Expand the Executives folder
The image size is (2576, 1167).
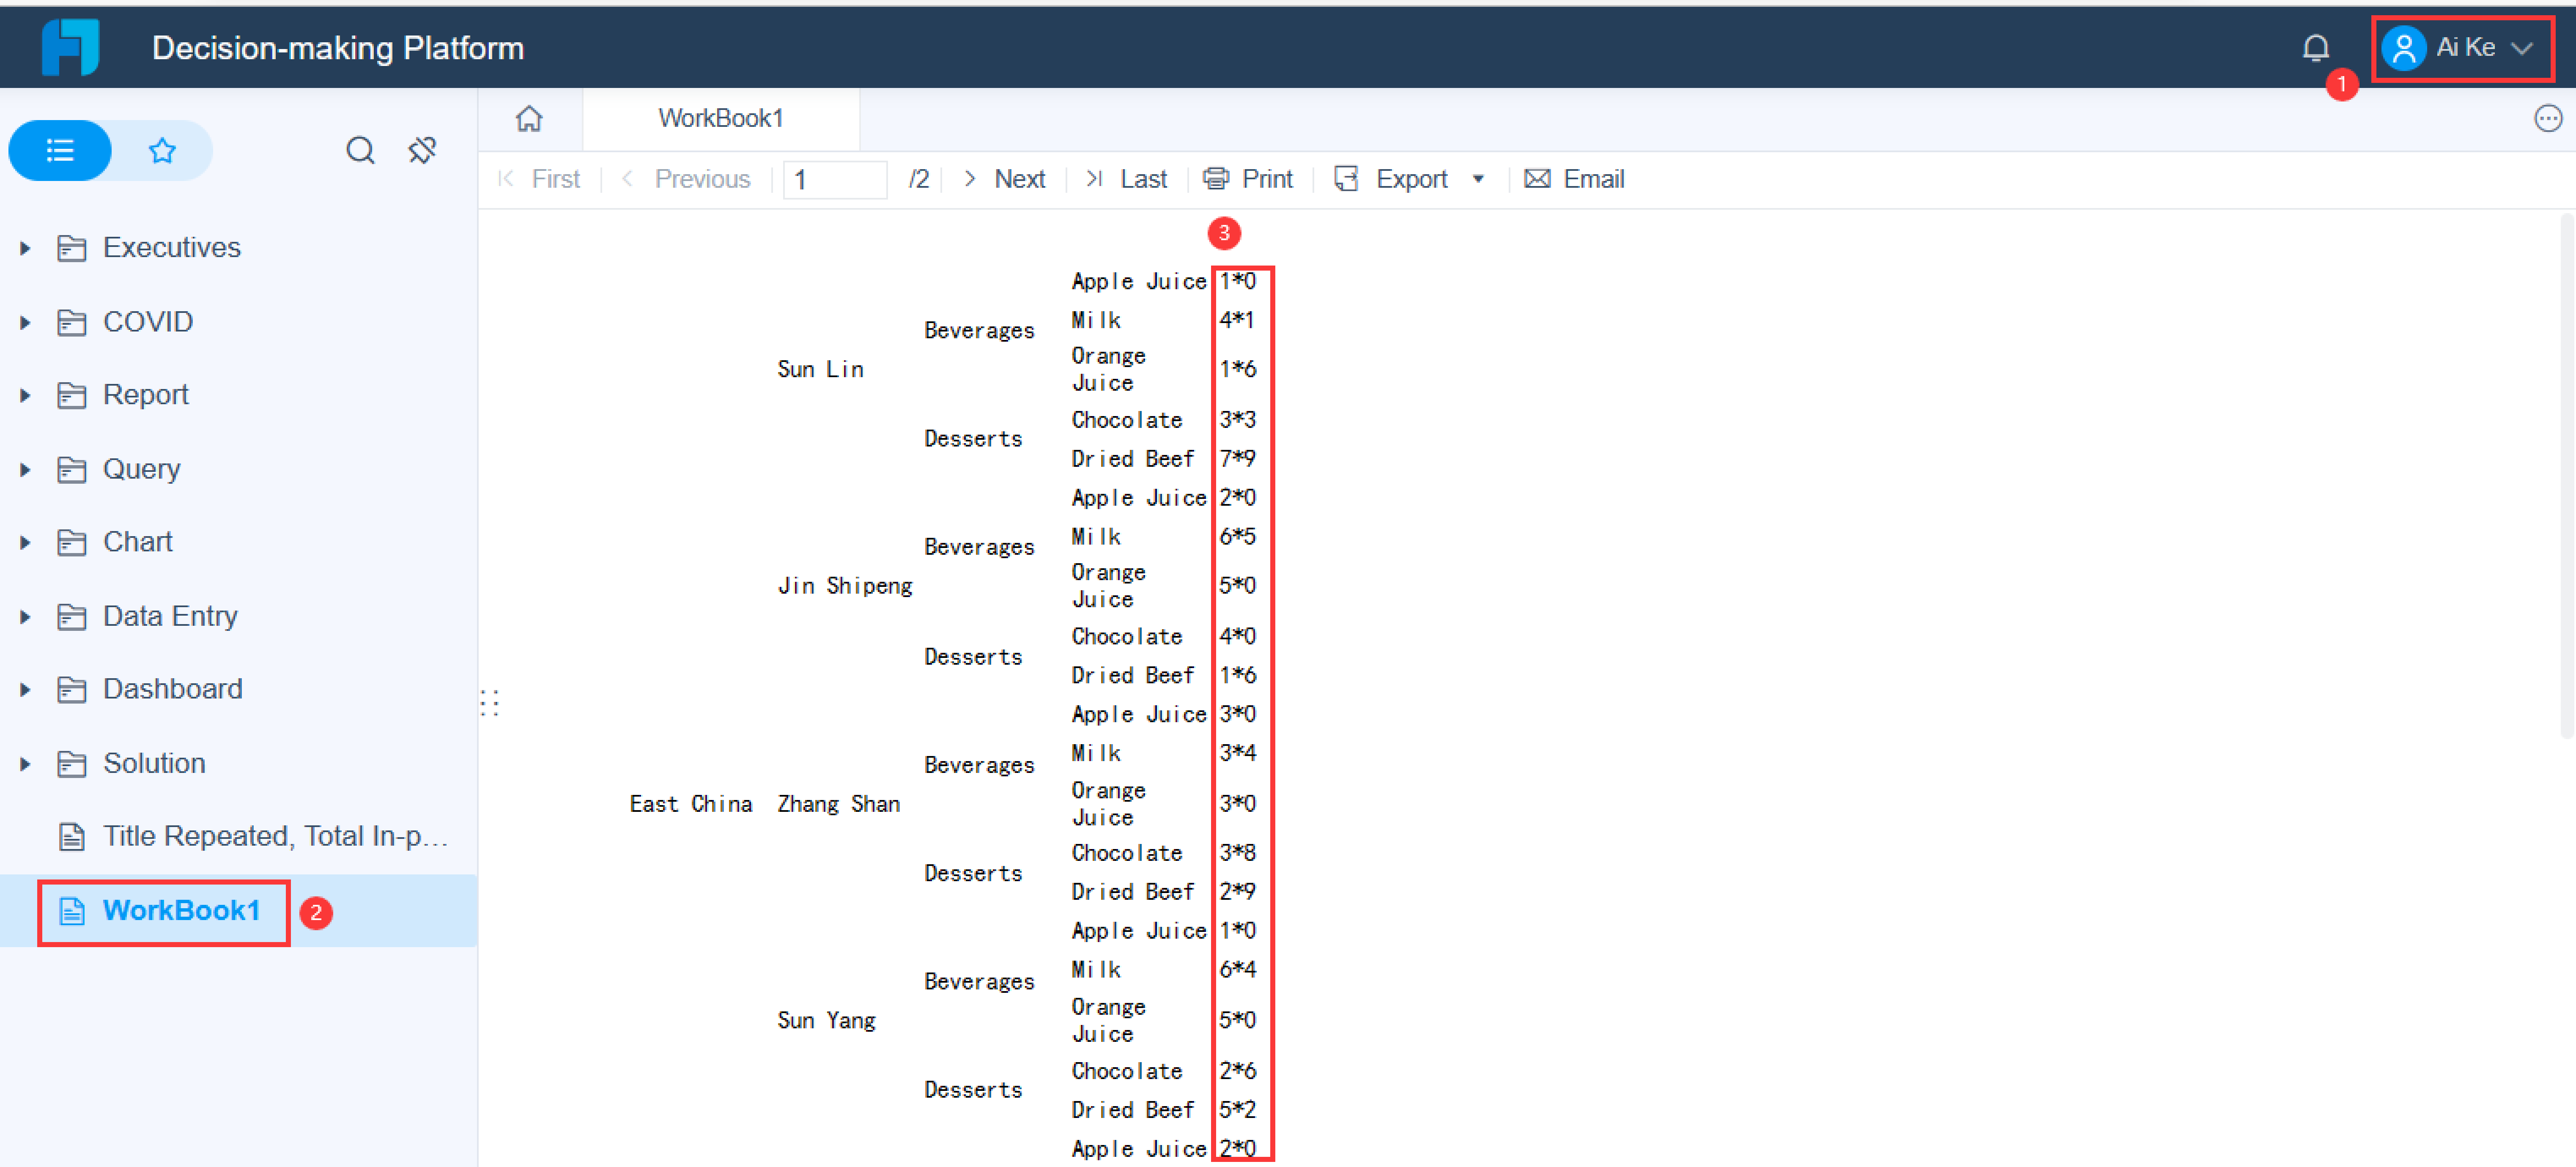(x=26, y=248)
